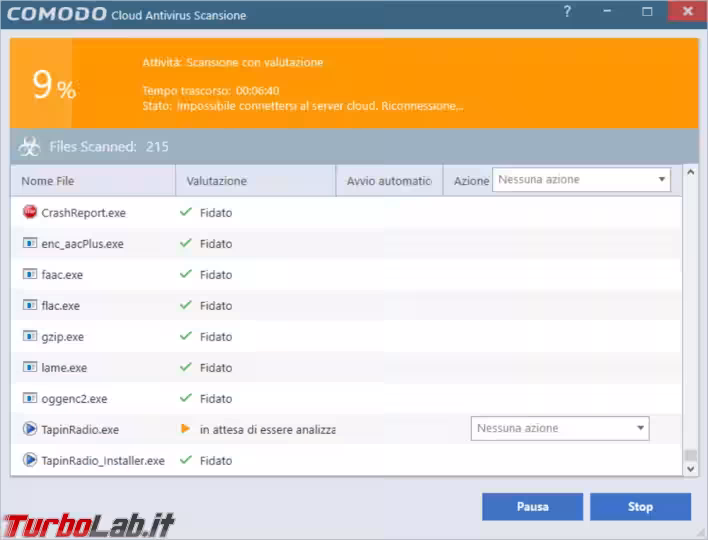This screenshot has height=540, width=708.
Task: Select the TapinRadio_Installer.exe file name
Action: point(103,461)
